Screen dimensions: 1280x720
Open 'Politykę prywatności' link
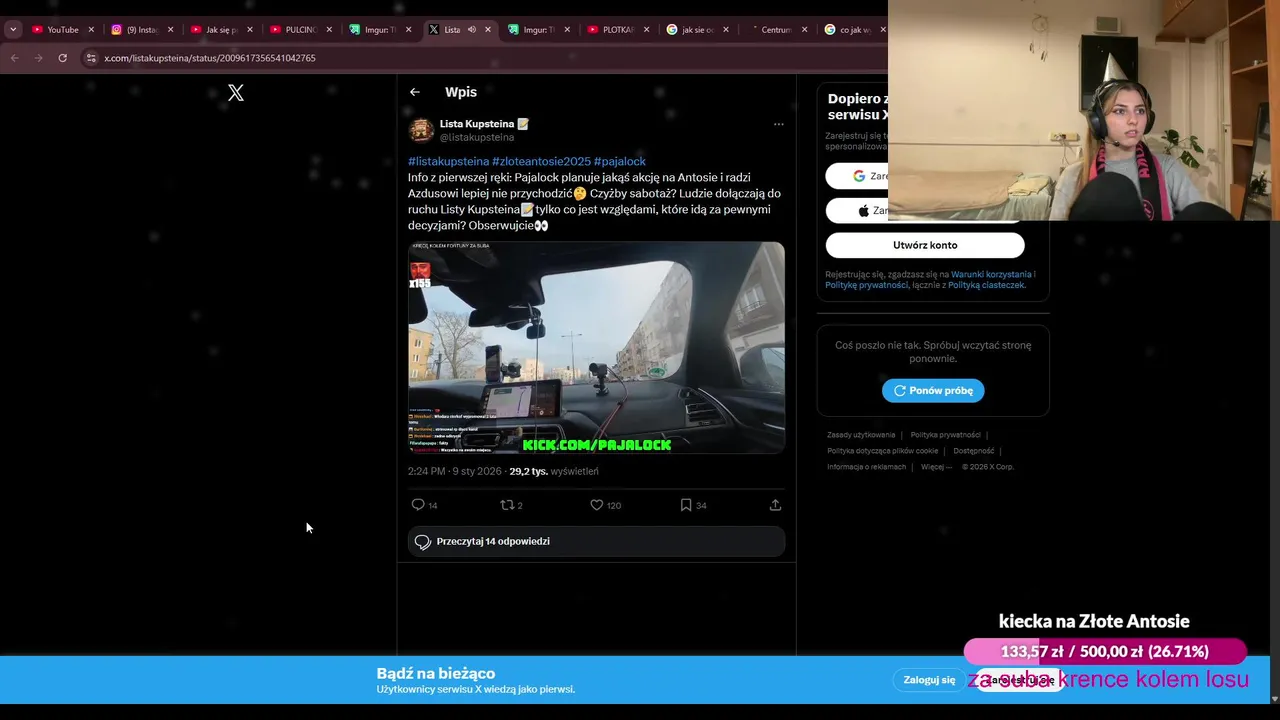(x=866, y=285)
